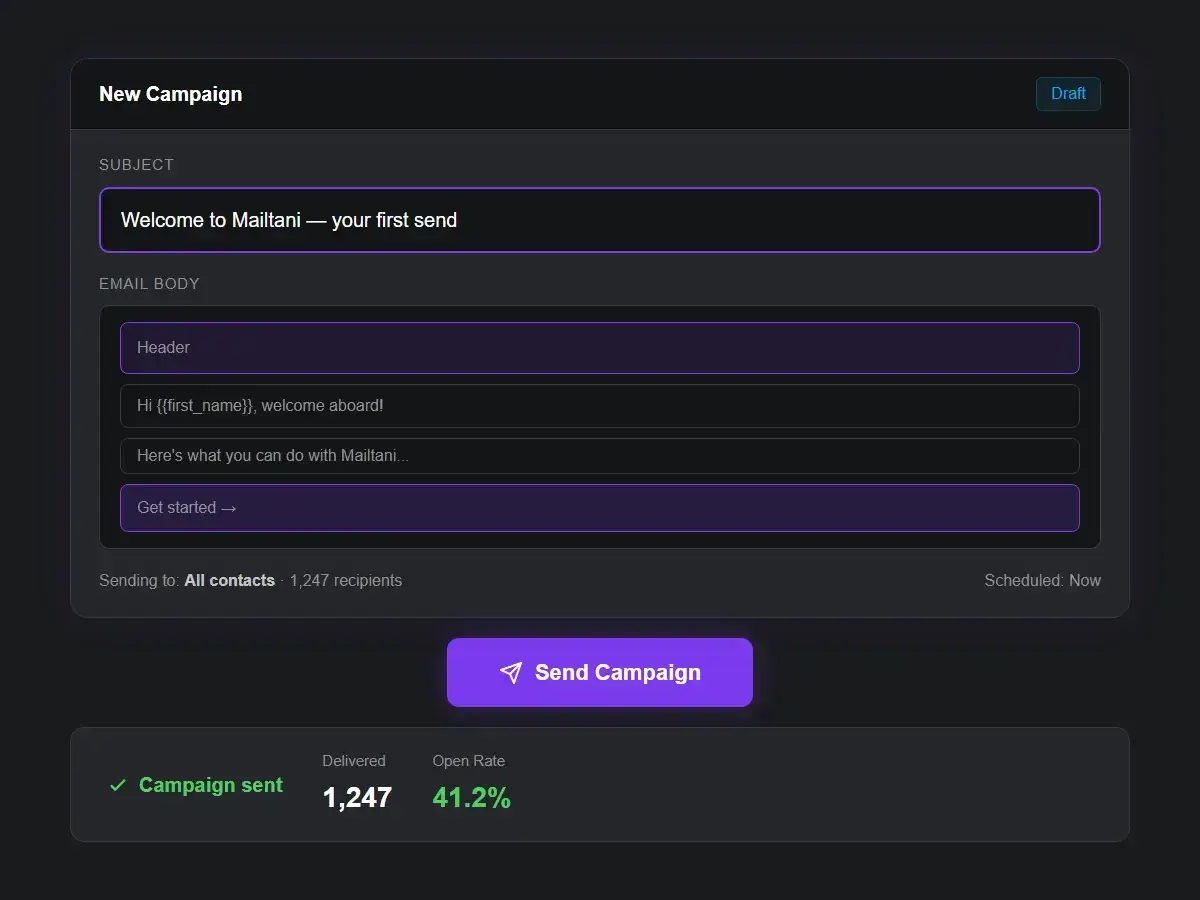Viewport: 1200px width, 900px height.
Task: Click the 1,247 recipients count text
Action: 346,580
